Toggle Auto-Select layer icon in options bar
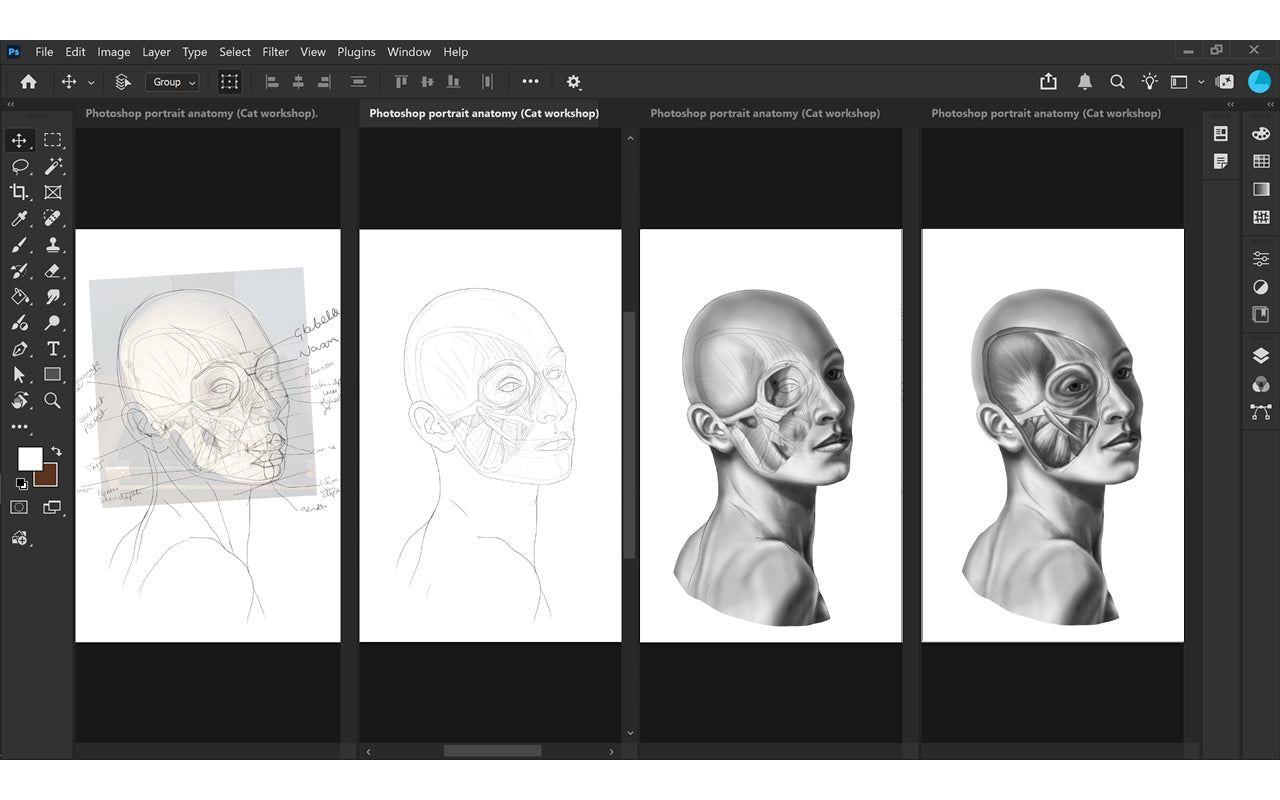Screen dimensions: 1280x800 [123, 82]
